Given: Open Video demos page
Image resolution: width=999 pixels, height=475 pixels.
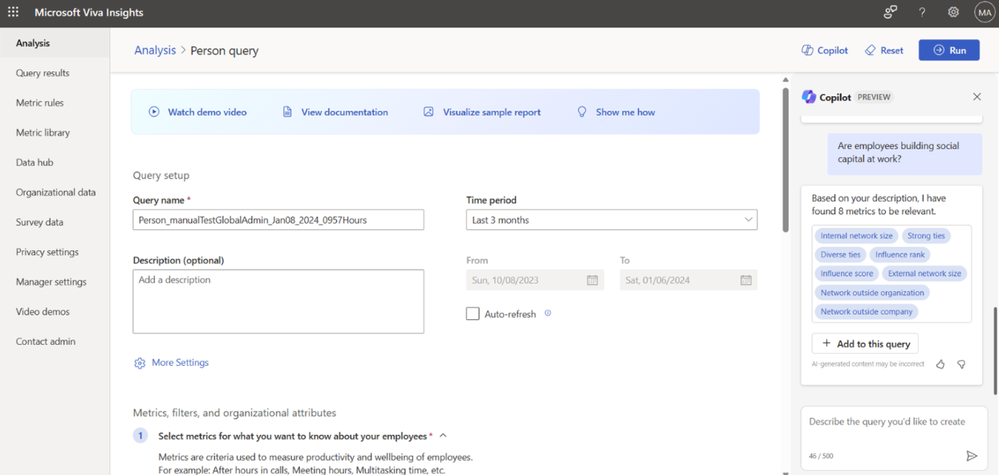Looking at the screenshot, I should [43, 312].
